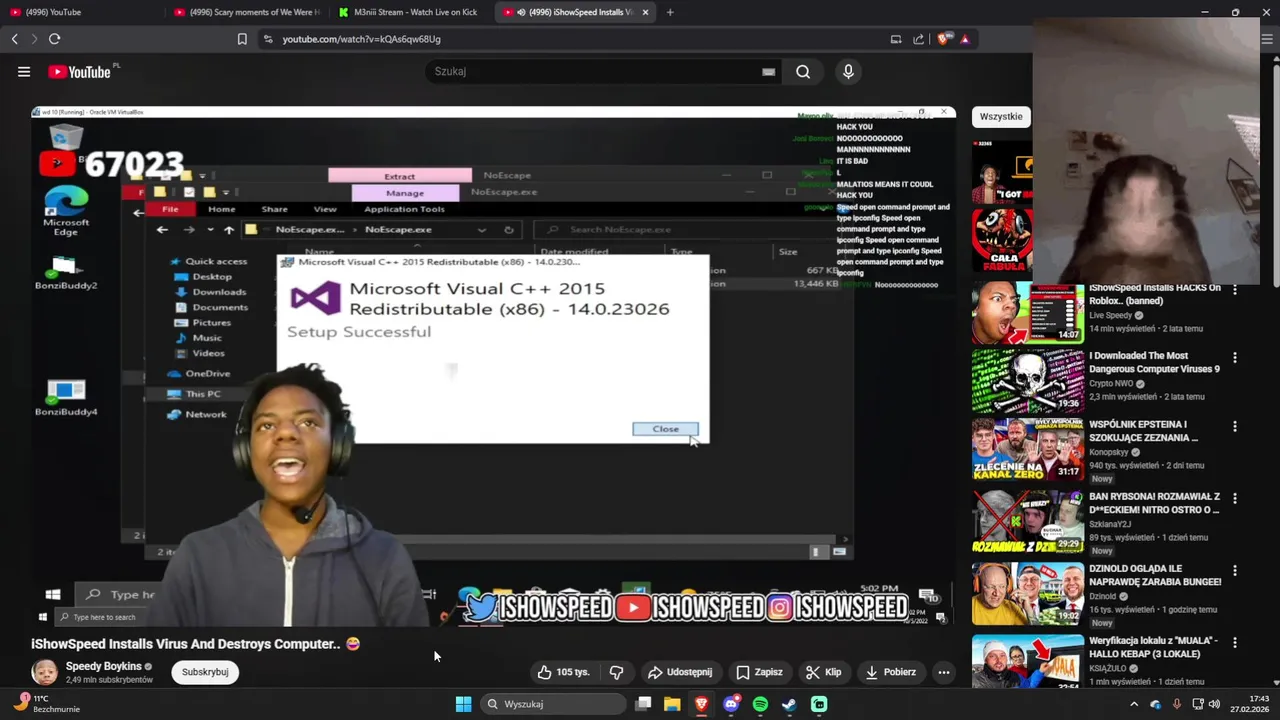1280x720 pixels.
Task: Open the Windows Start menu
Action: point(463,704)
